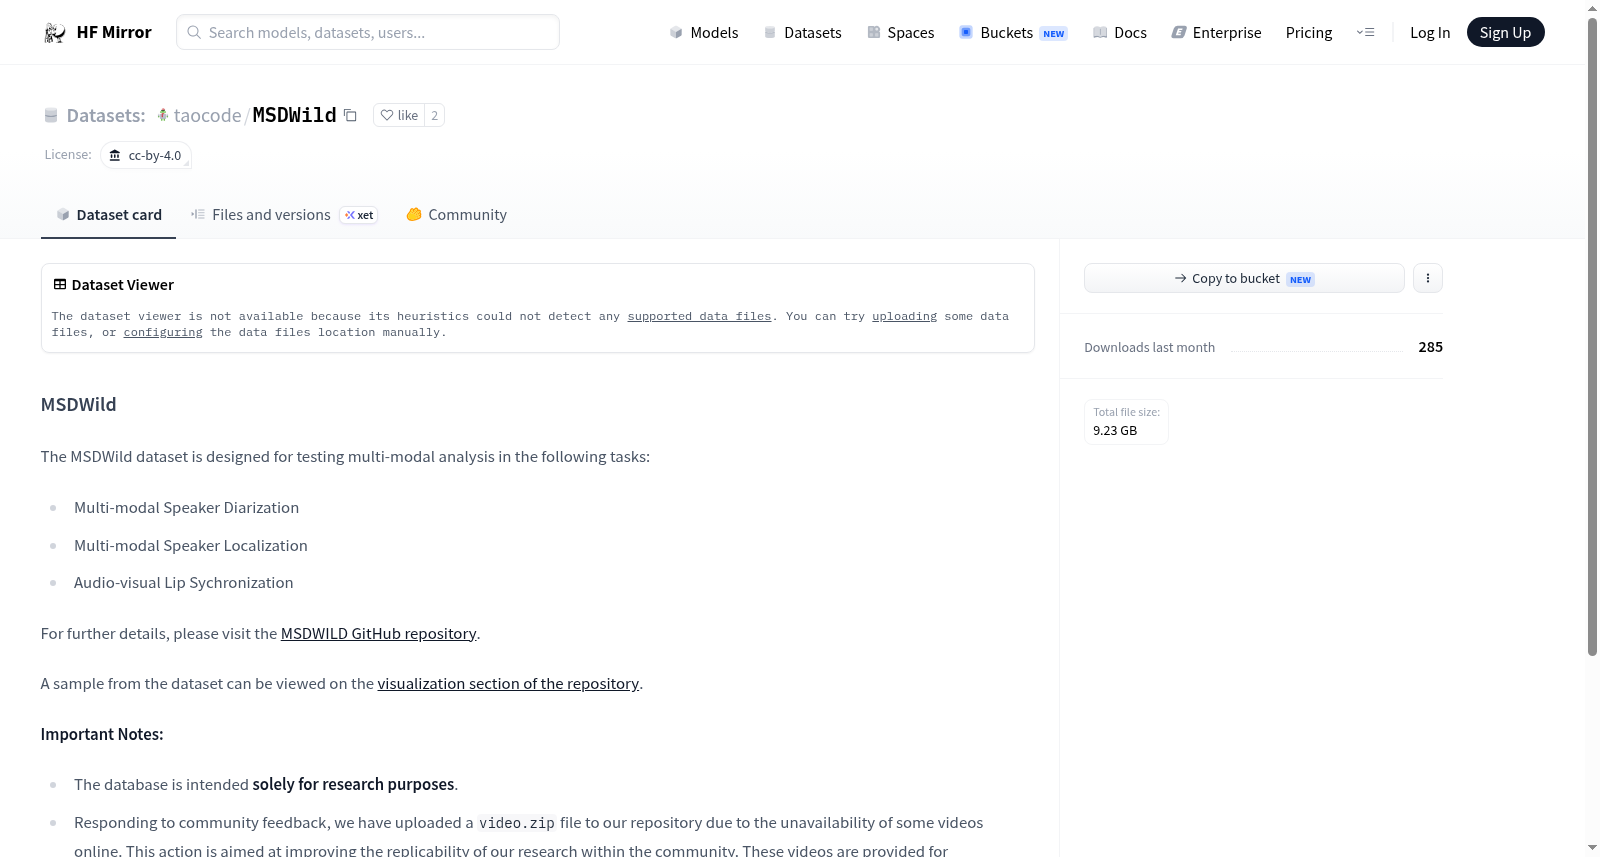Click the Files and versions tab icon
The width and height of the screenshot is (1600, 857).
coord(198,214)
